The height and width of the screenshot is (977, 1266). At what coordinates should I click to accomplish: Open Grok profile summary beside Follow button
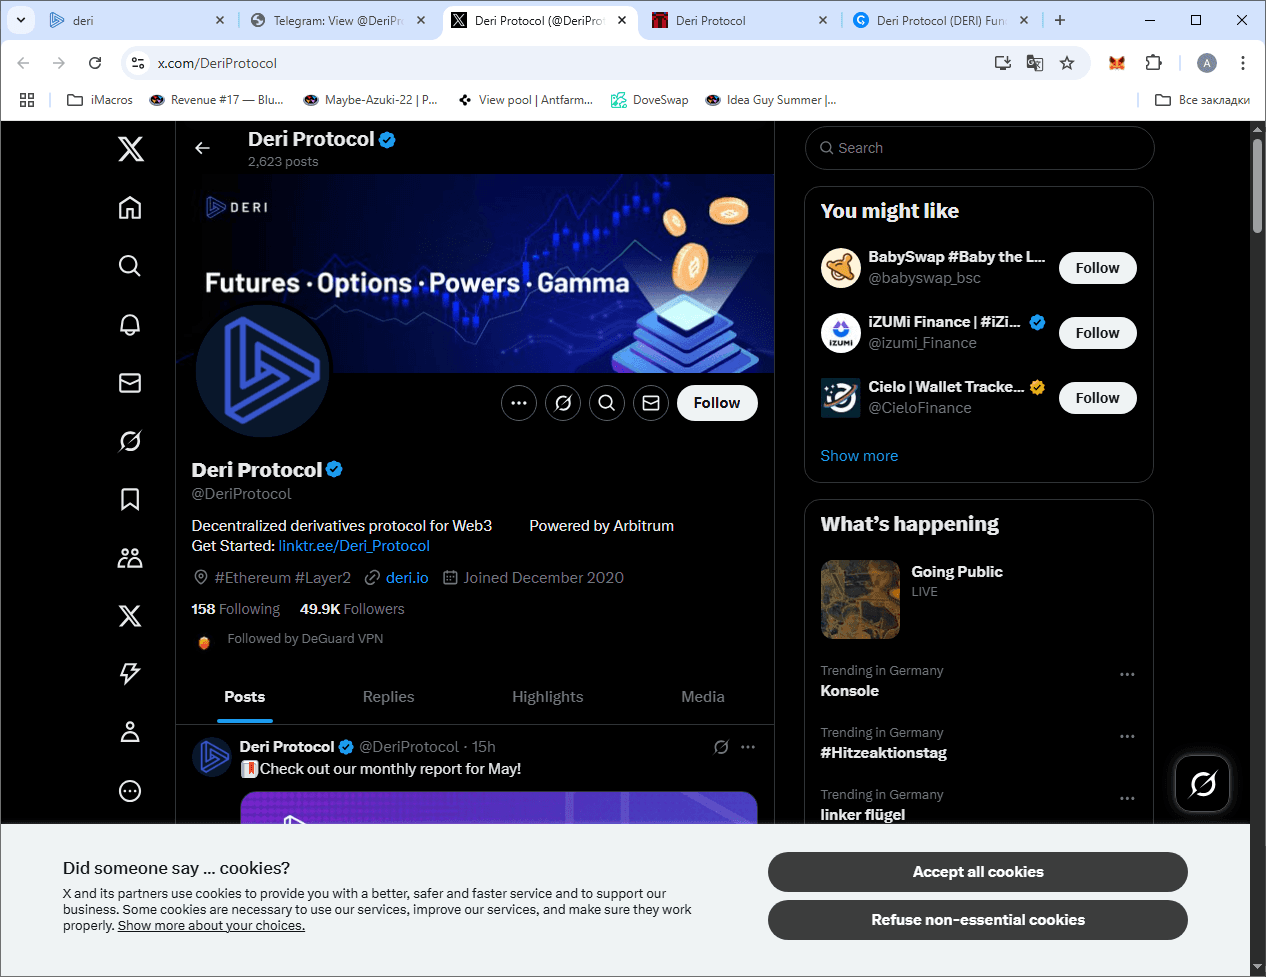click(563, 403)
